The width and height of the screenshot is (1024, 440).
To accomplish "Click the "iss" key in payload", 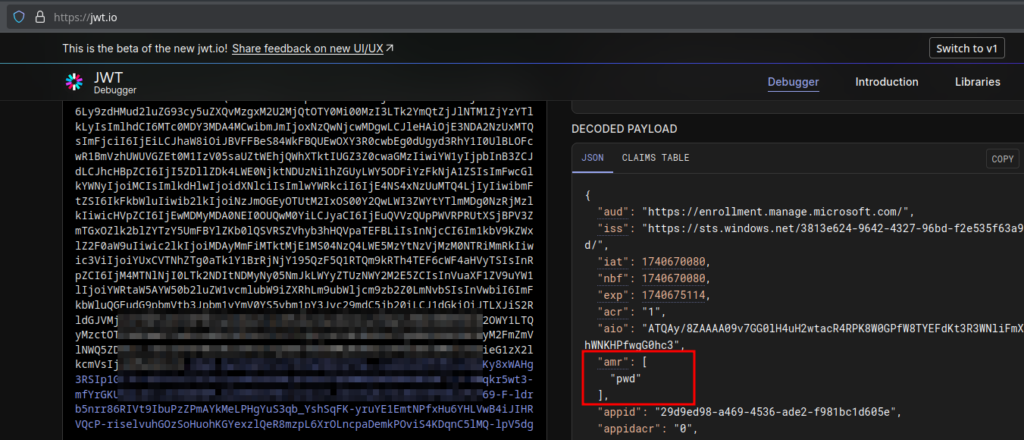I will pyautogui.click(x=614, y=228).
